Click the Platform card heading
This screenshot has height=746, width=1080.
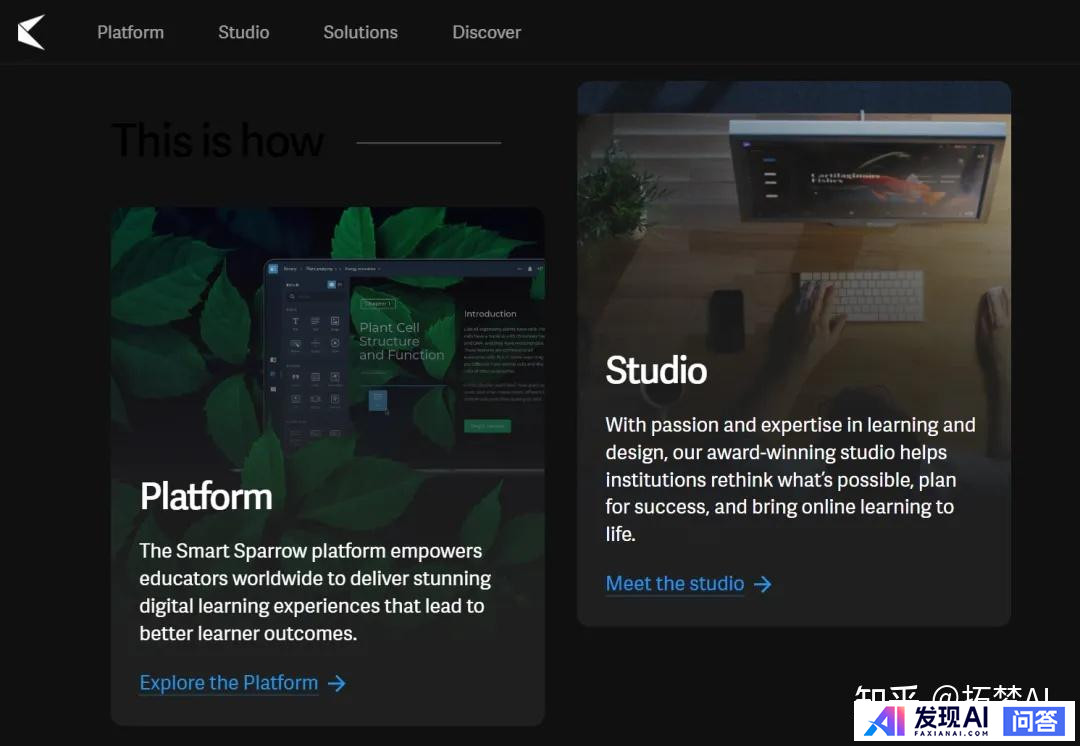pyautogui.click(x=206, y=497)
